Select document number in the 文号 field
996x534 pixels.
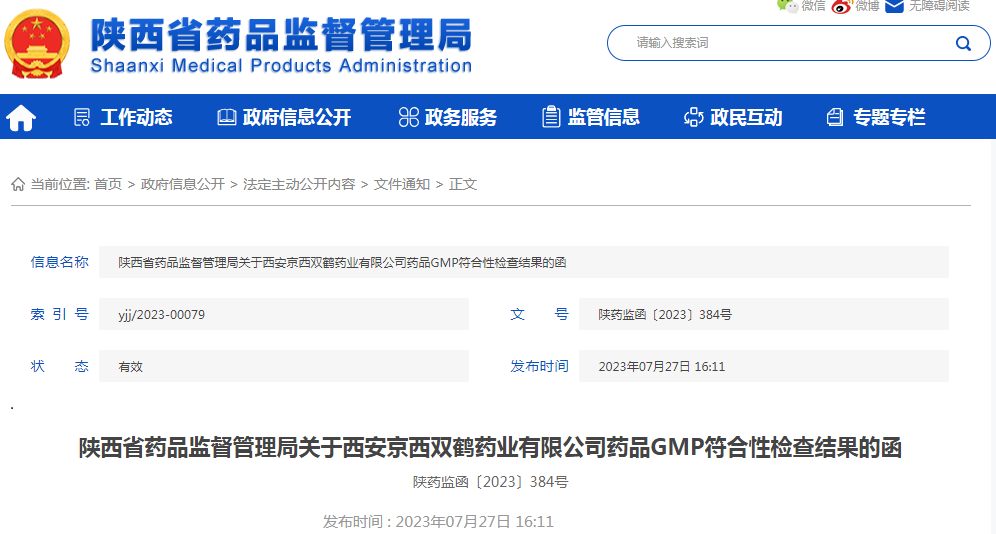pyautogui.click(x=665, y=314)
